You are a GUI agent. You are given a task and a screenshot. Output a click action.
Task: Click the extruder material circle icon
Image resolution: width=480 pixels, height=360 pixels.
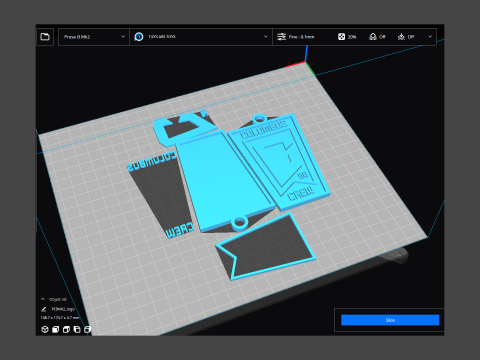[139, 37]
